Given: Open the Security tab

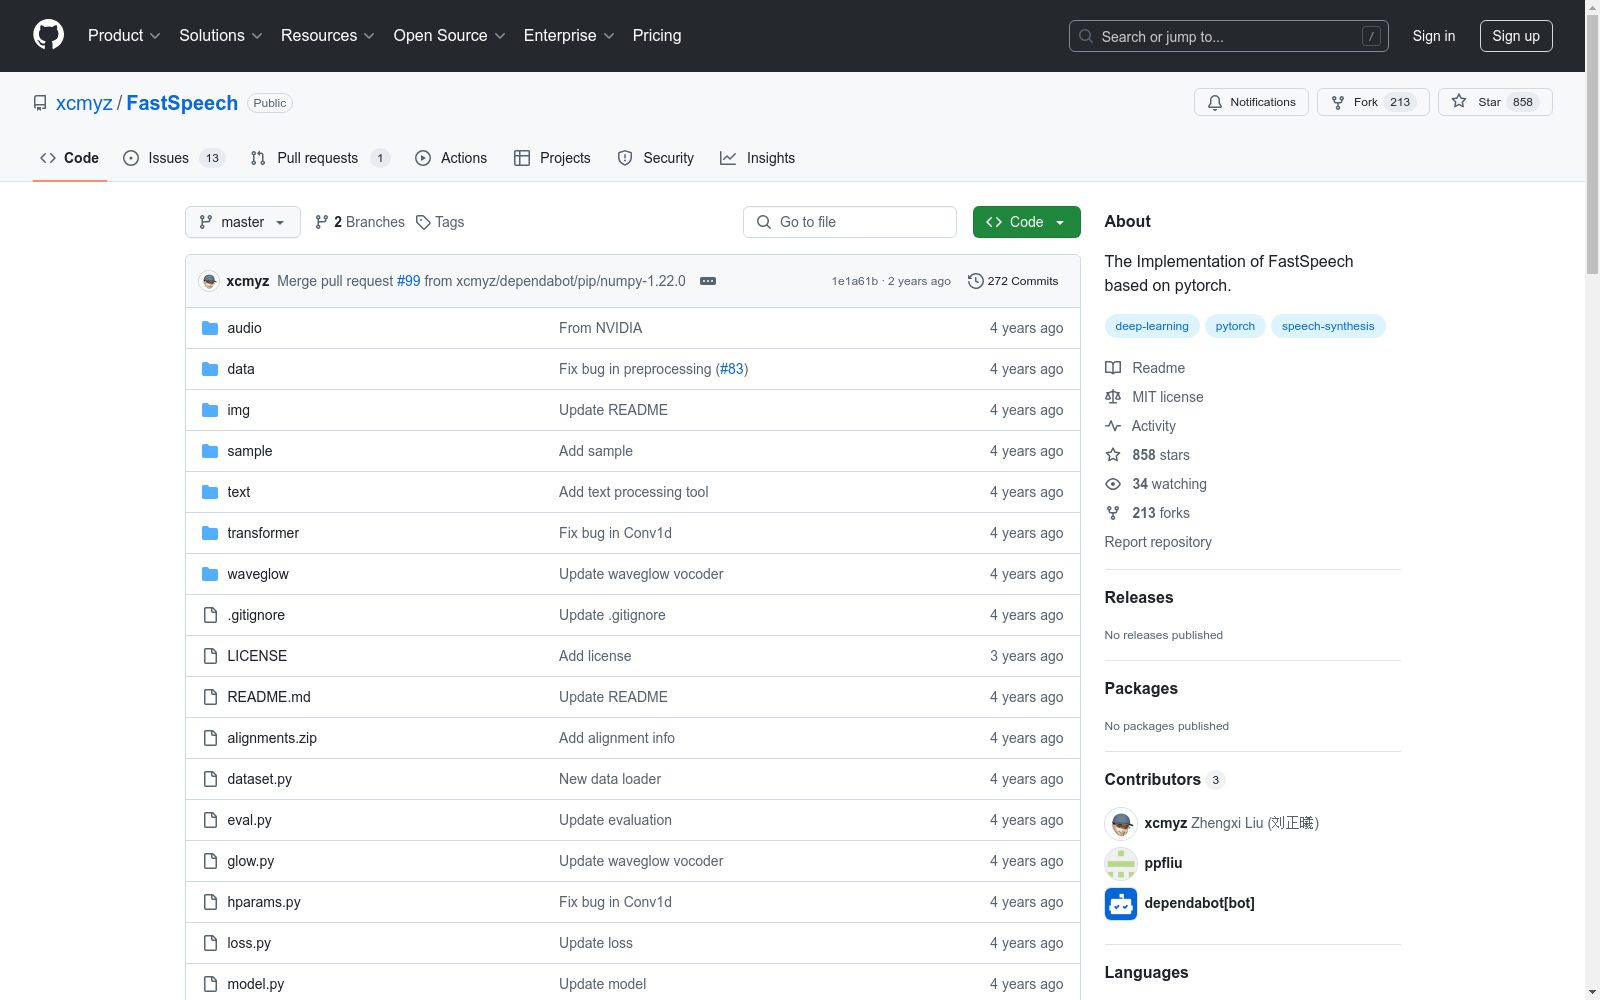Looking at the screenshot, I should [656, 158].
